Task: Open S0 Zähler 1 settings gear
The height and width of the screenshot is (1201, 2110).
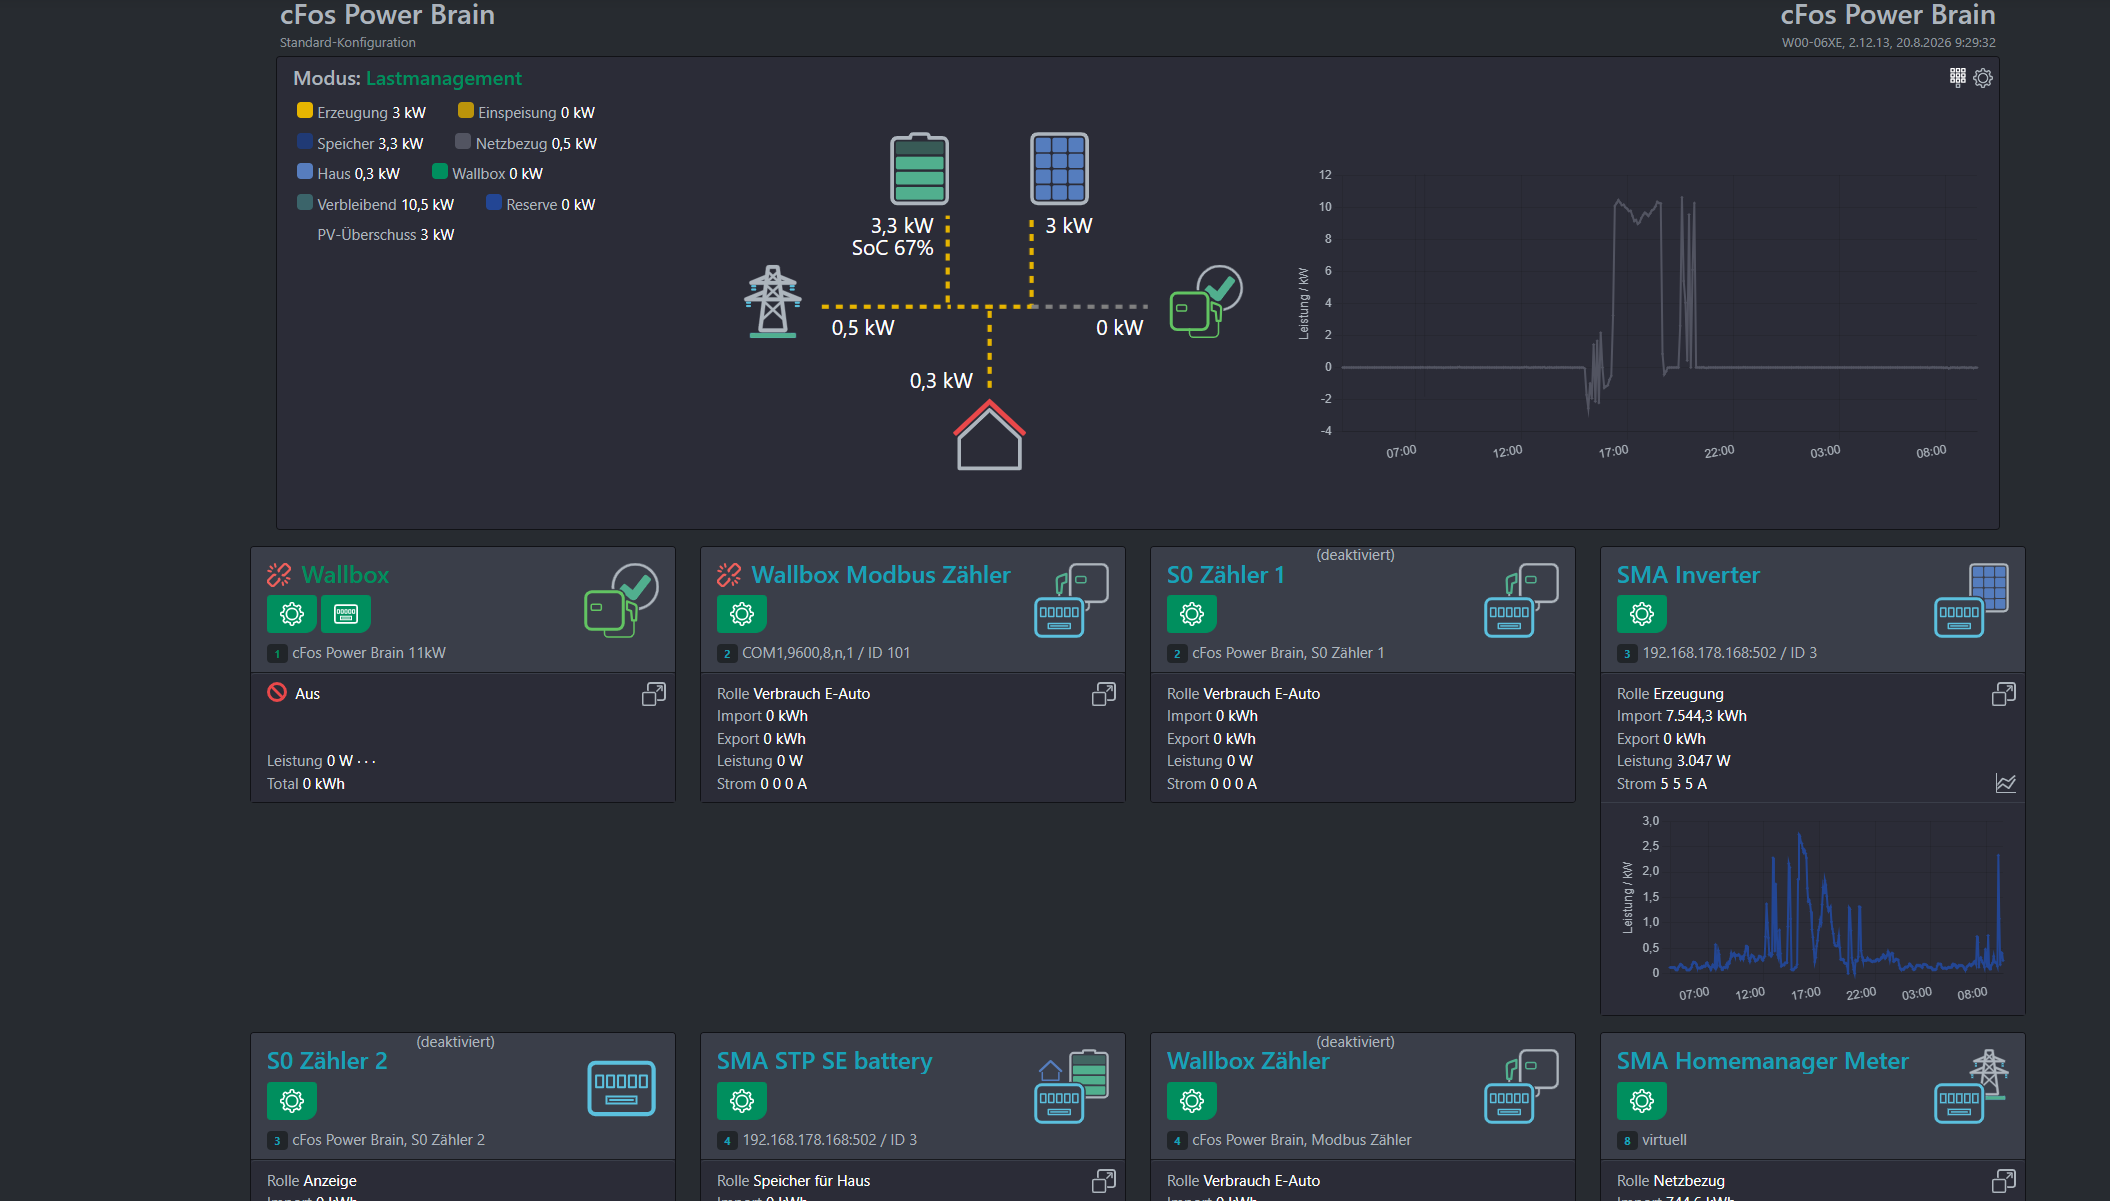Action: click(x=1192, y=614)
